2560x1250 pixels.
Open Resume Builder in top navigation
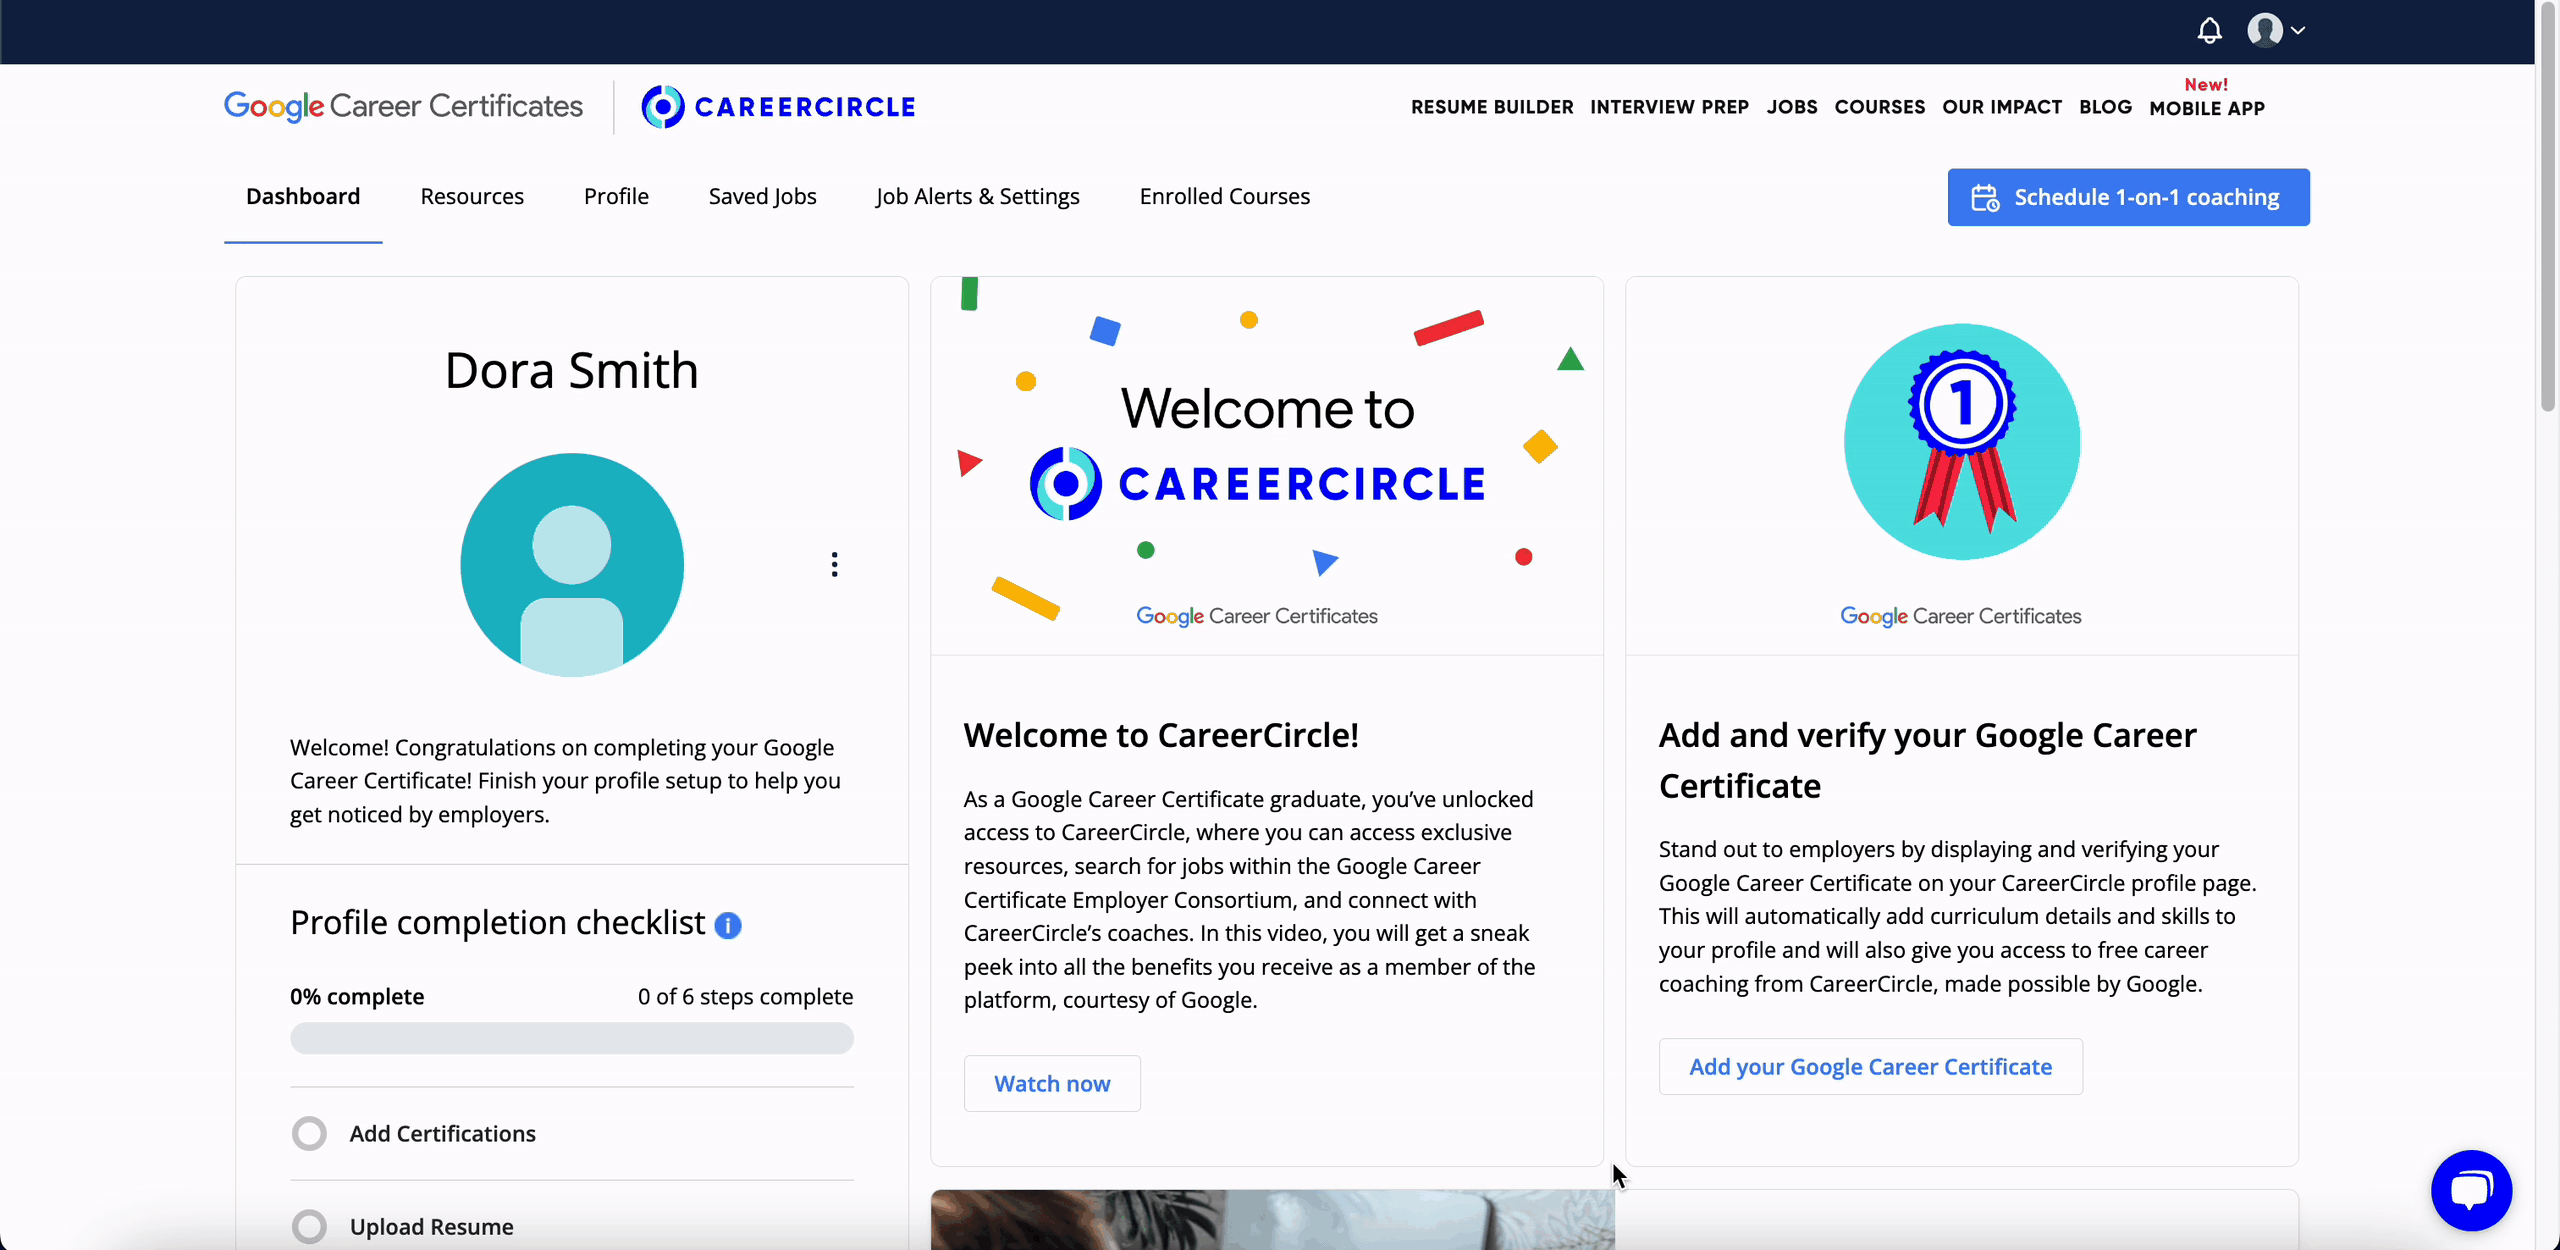(1492, 107)
